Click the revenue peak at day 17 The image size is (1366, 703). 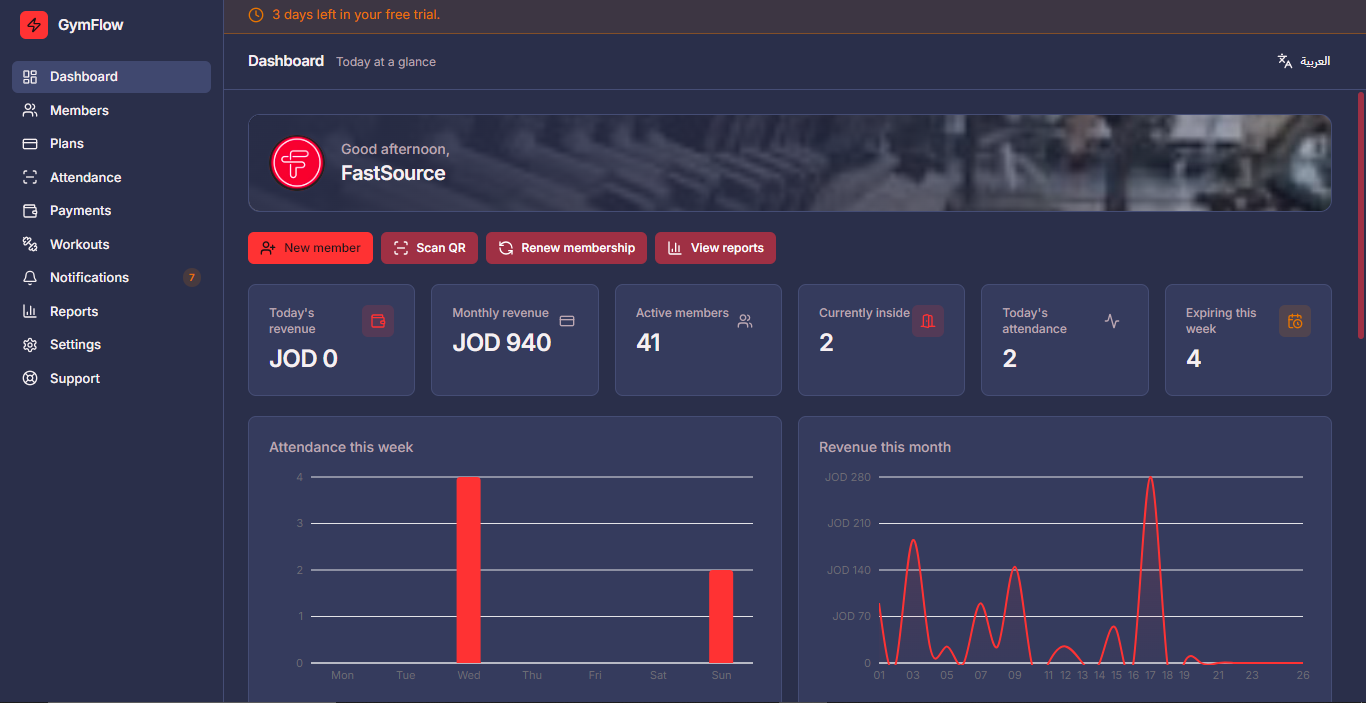1151,479
